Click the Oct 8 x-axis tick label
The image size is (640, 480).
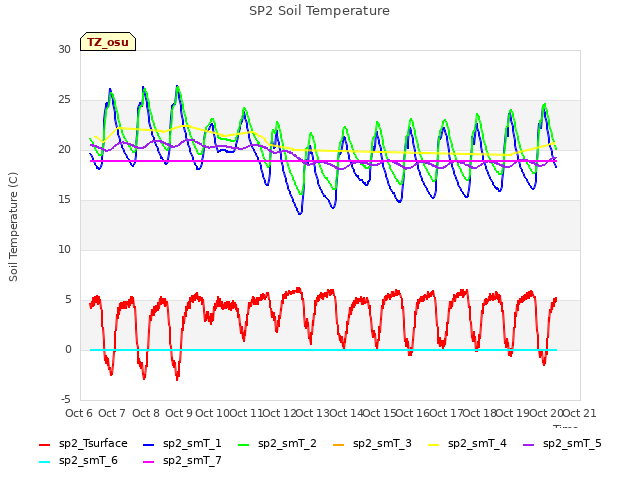[146, 413]
